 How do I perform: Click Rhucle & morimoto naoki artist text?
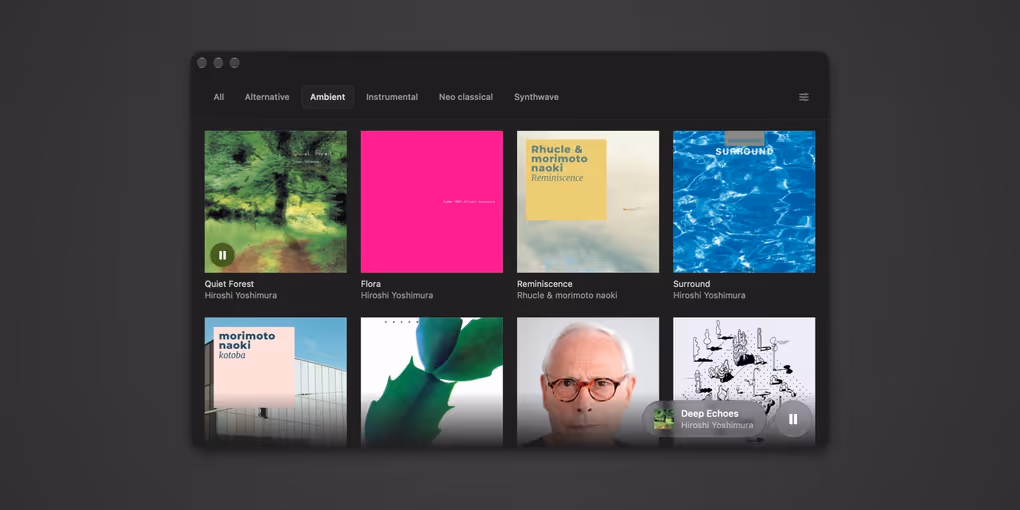click(567, 295)
